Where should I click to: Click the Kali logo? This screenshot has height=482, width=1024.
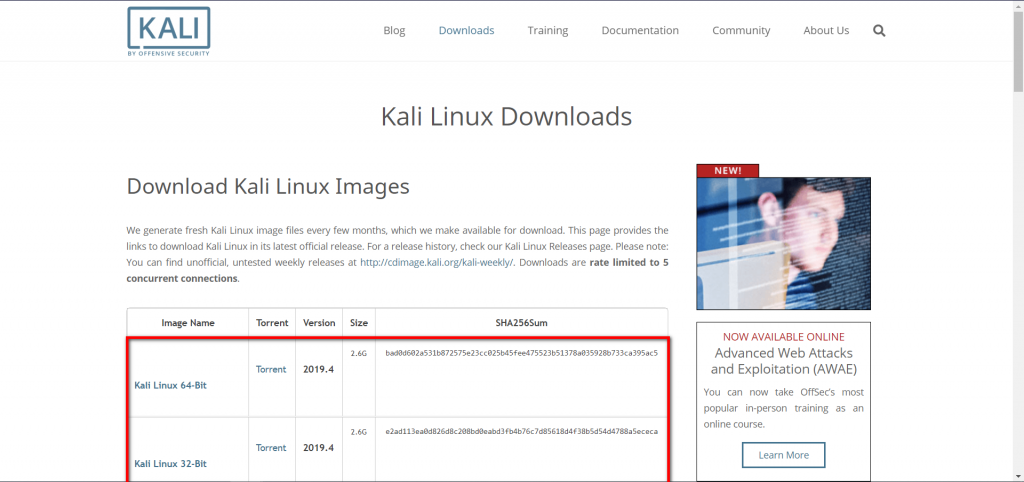point(168,31)
